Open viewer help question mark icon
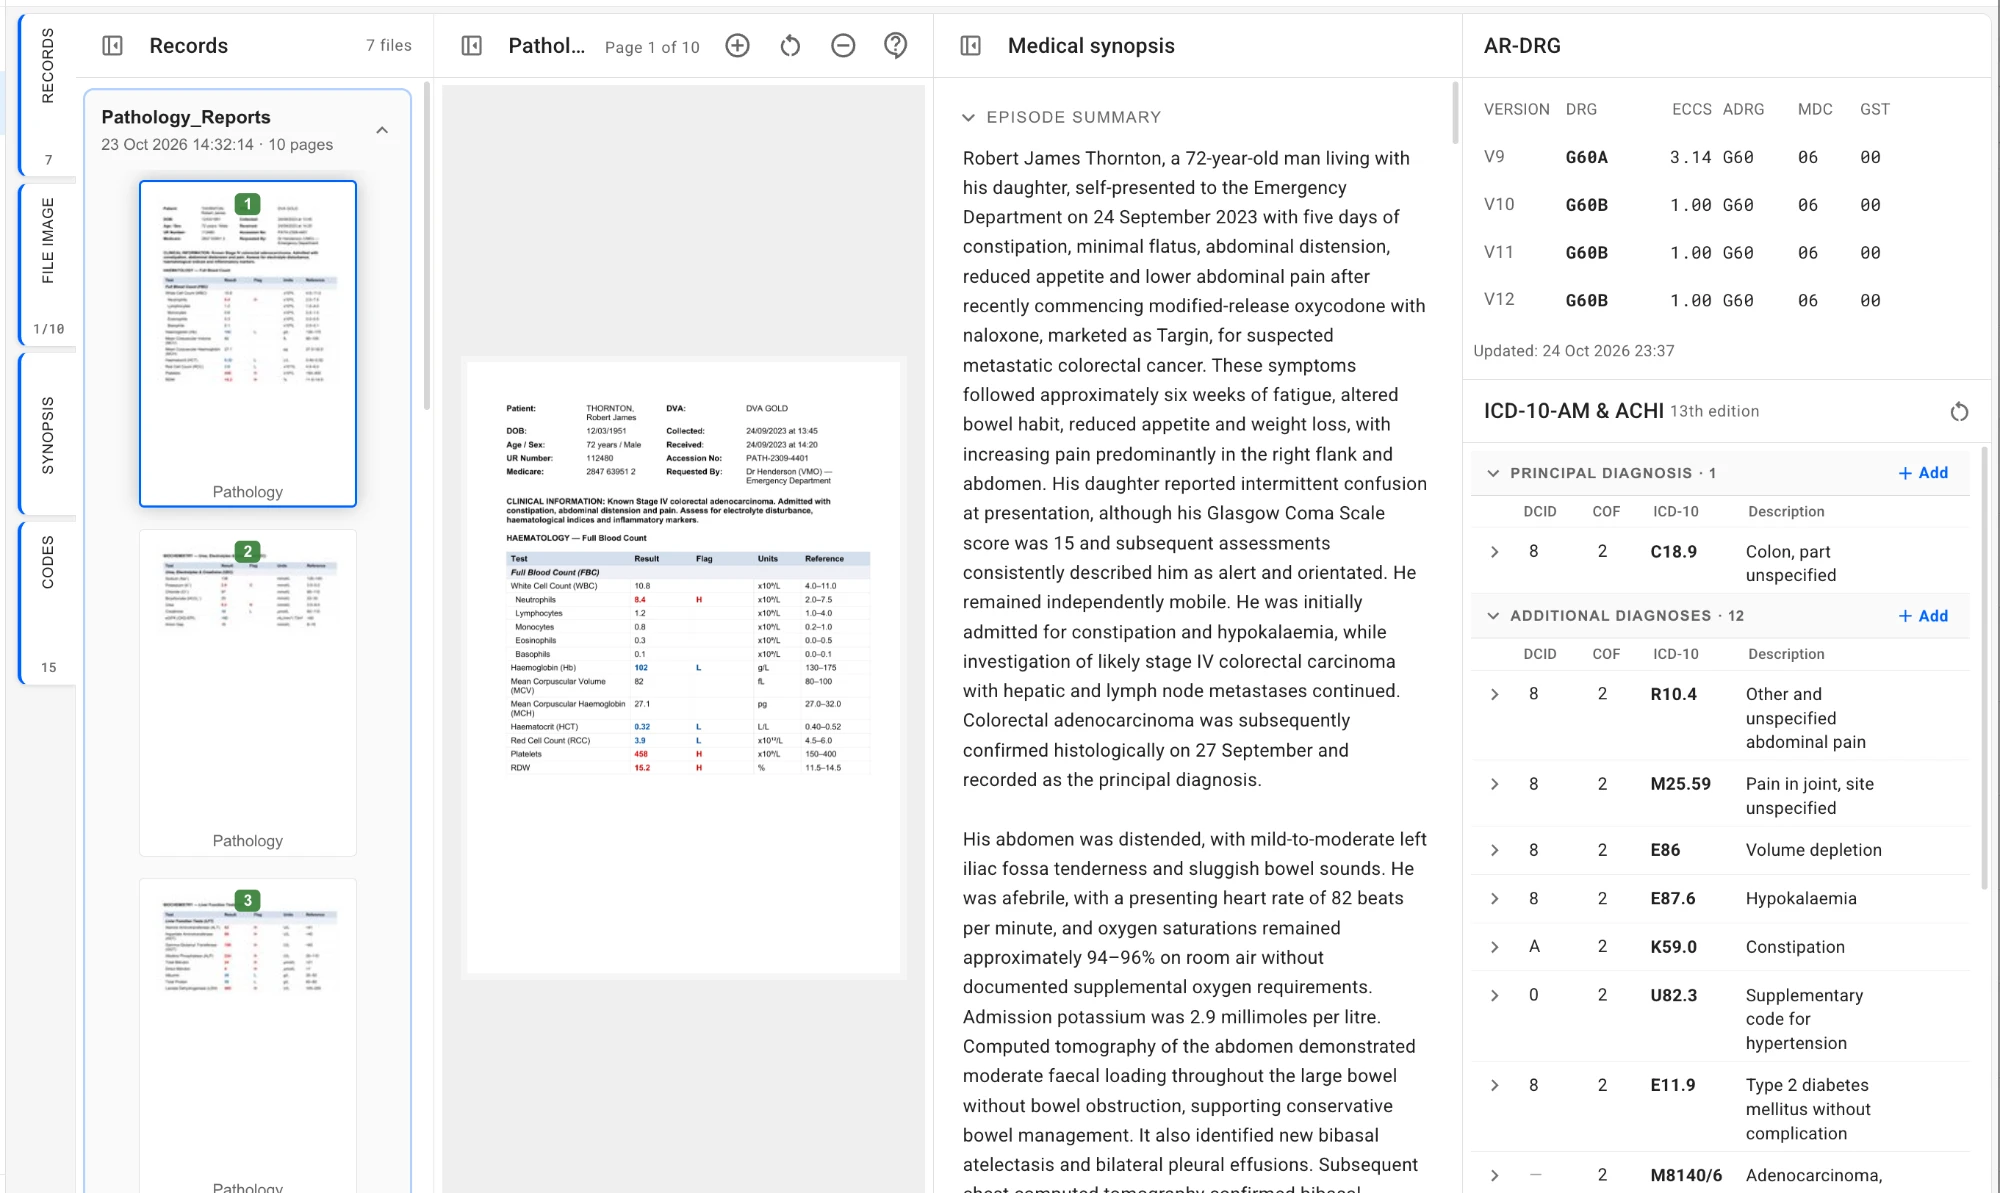2000x1193 pixels. (896, 46)
